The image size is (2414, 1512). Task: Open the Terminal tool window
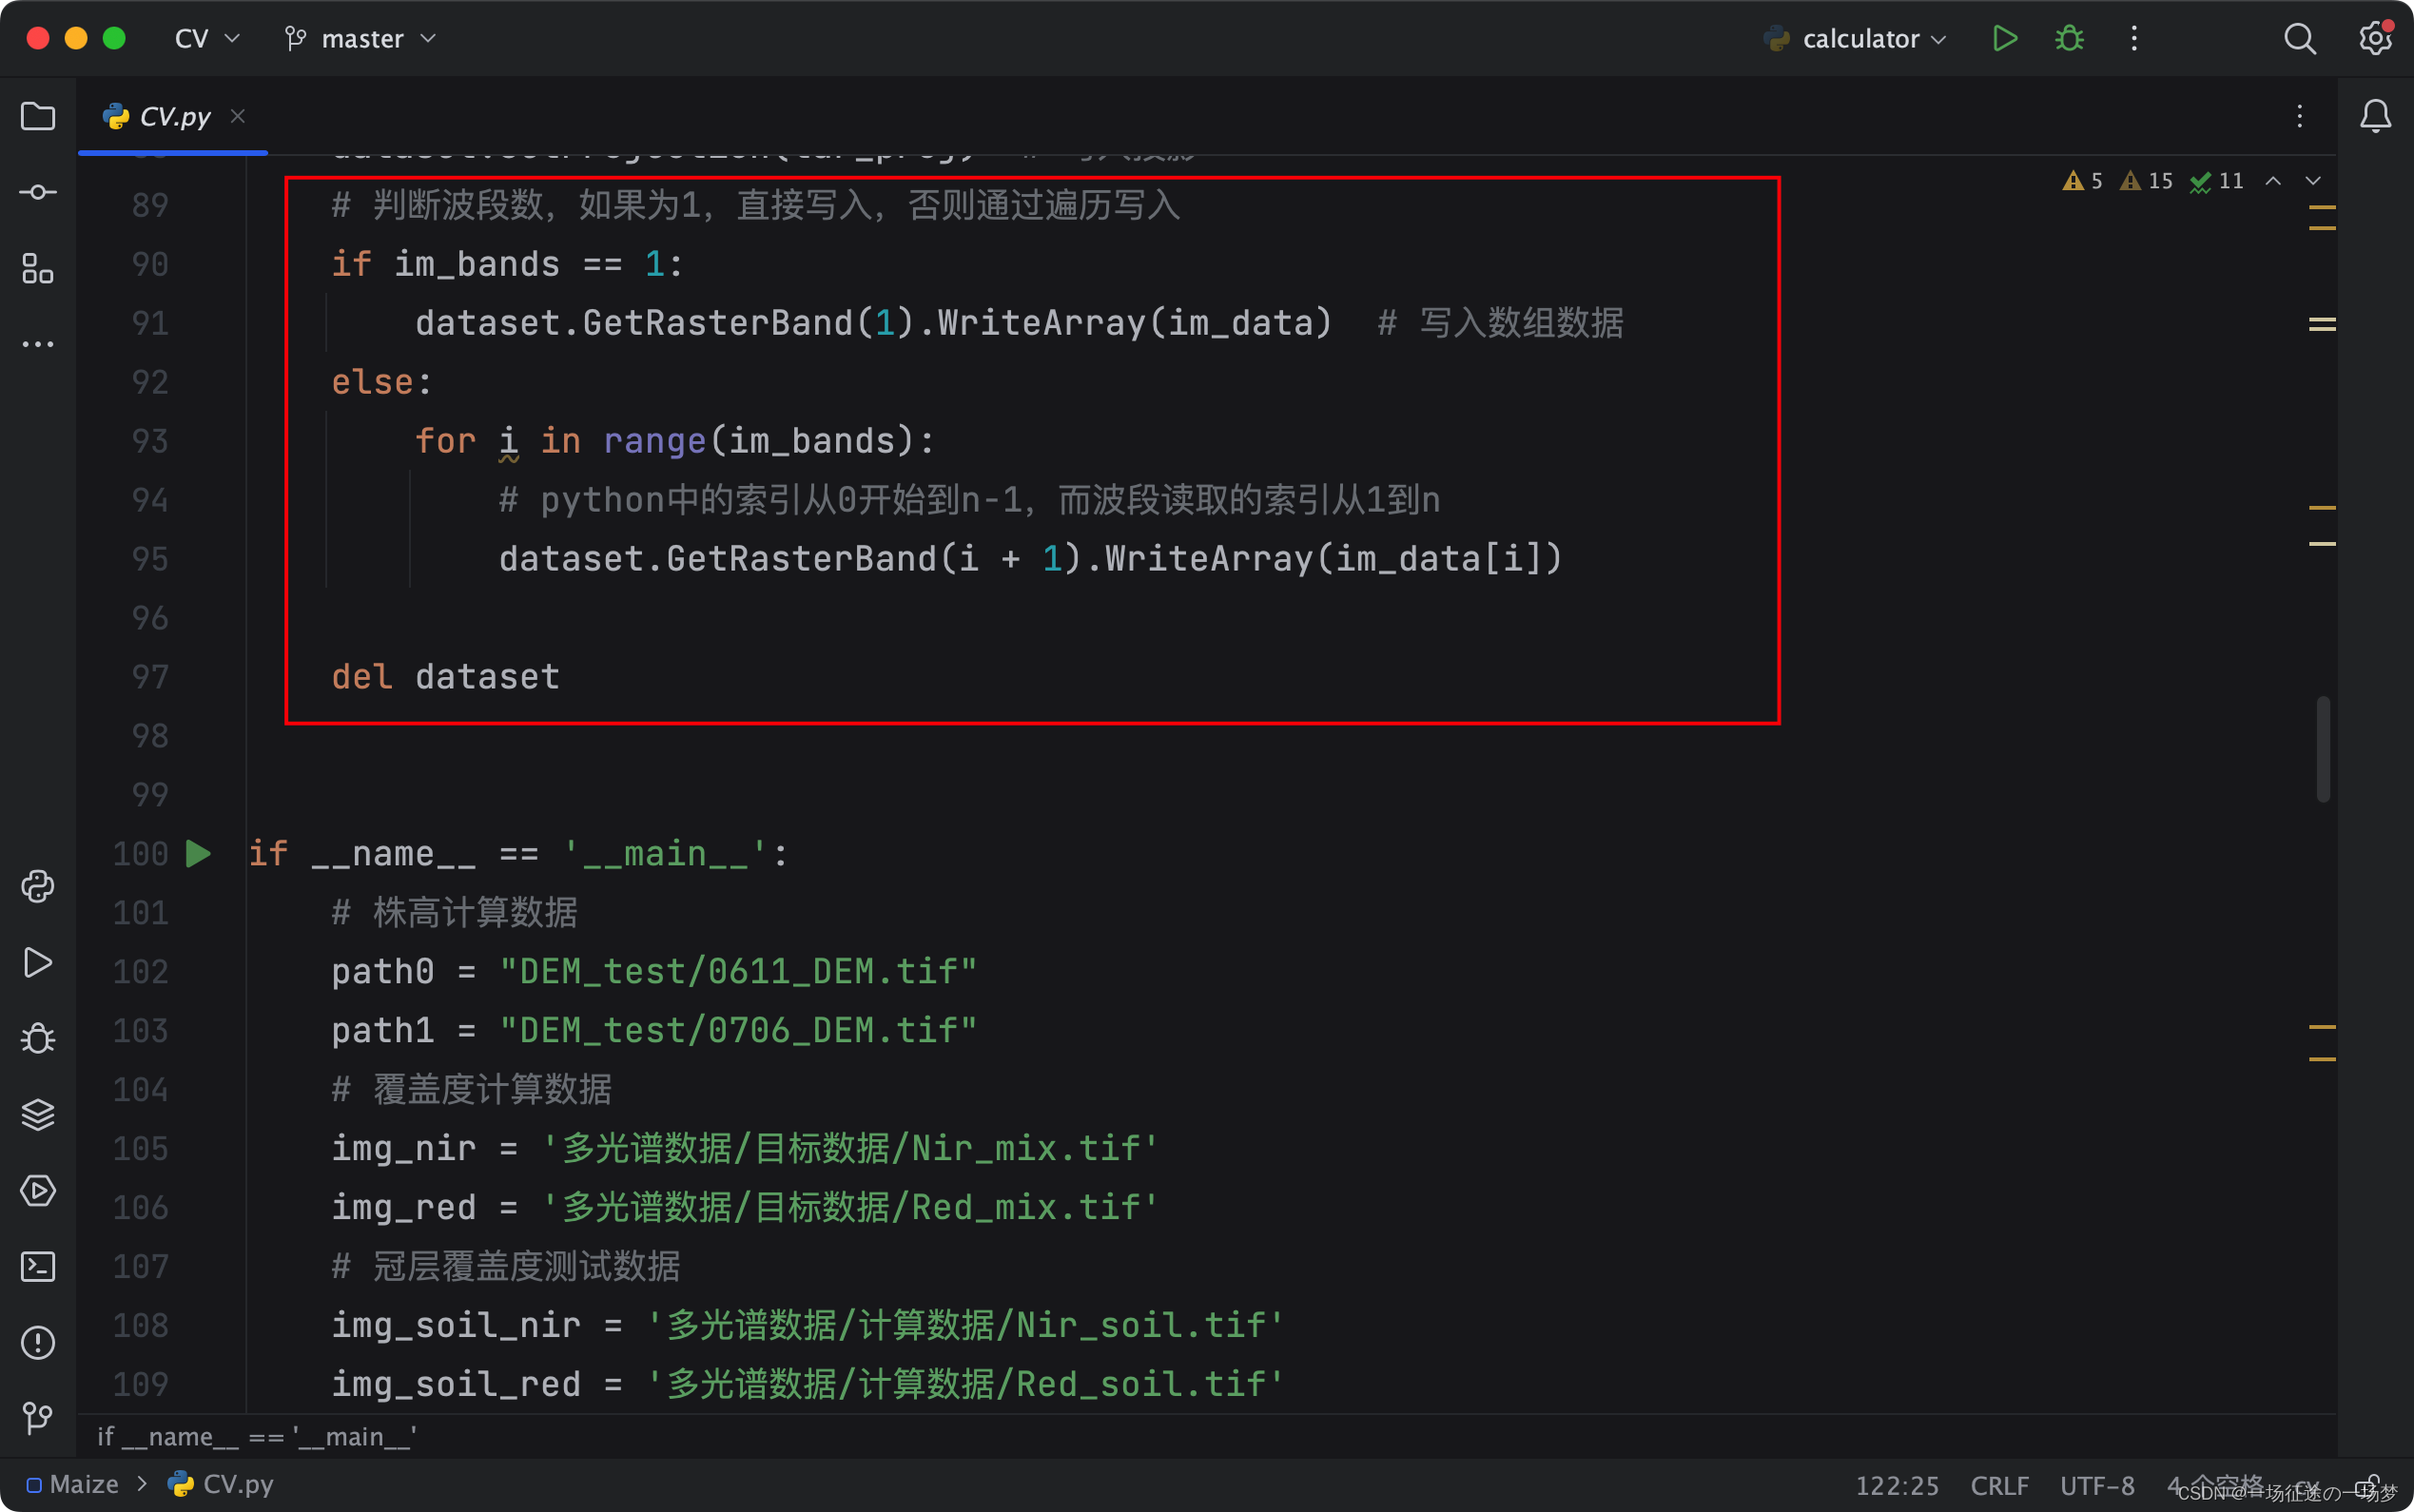[38, 1267]
